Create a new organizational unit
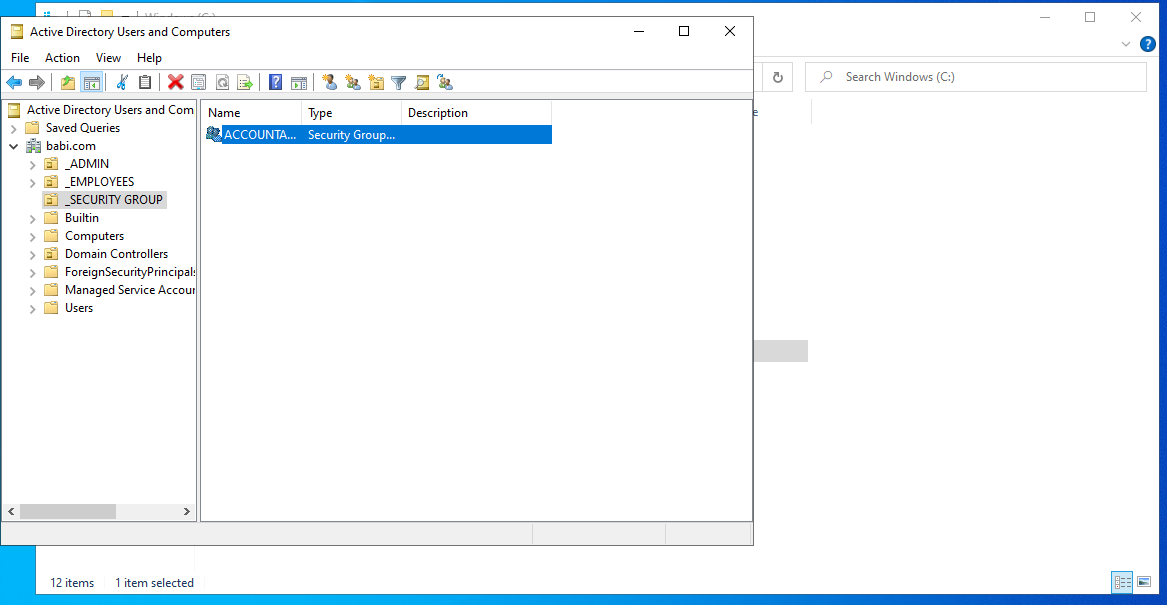Image resolution: width=1167 pixels, height=605 pixels. [377, 82]
